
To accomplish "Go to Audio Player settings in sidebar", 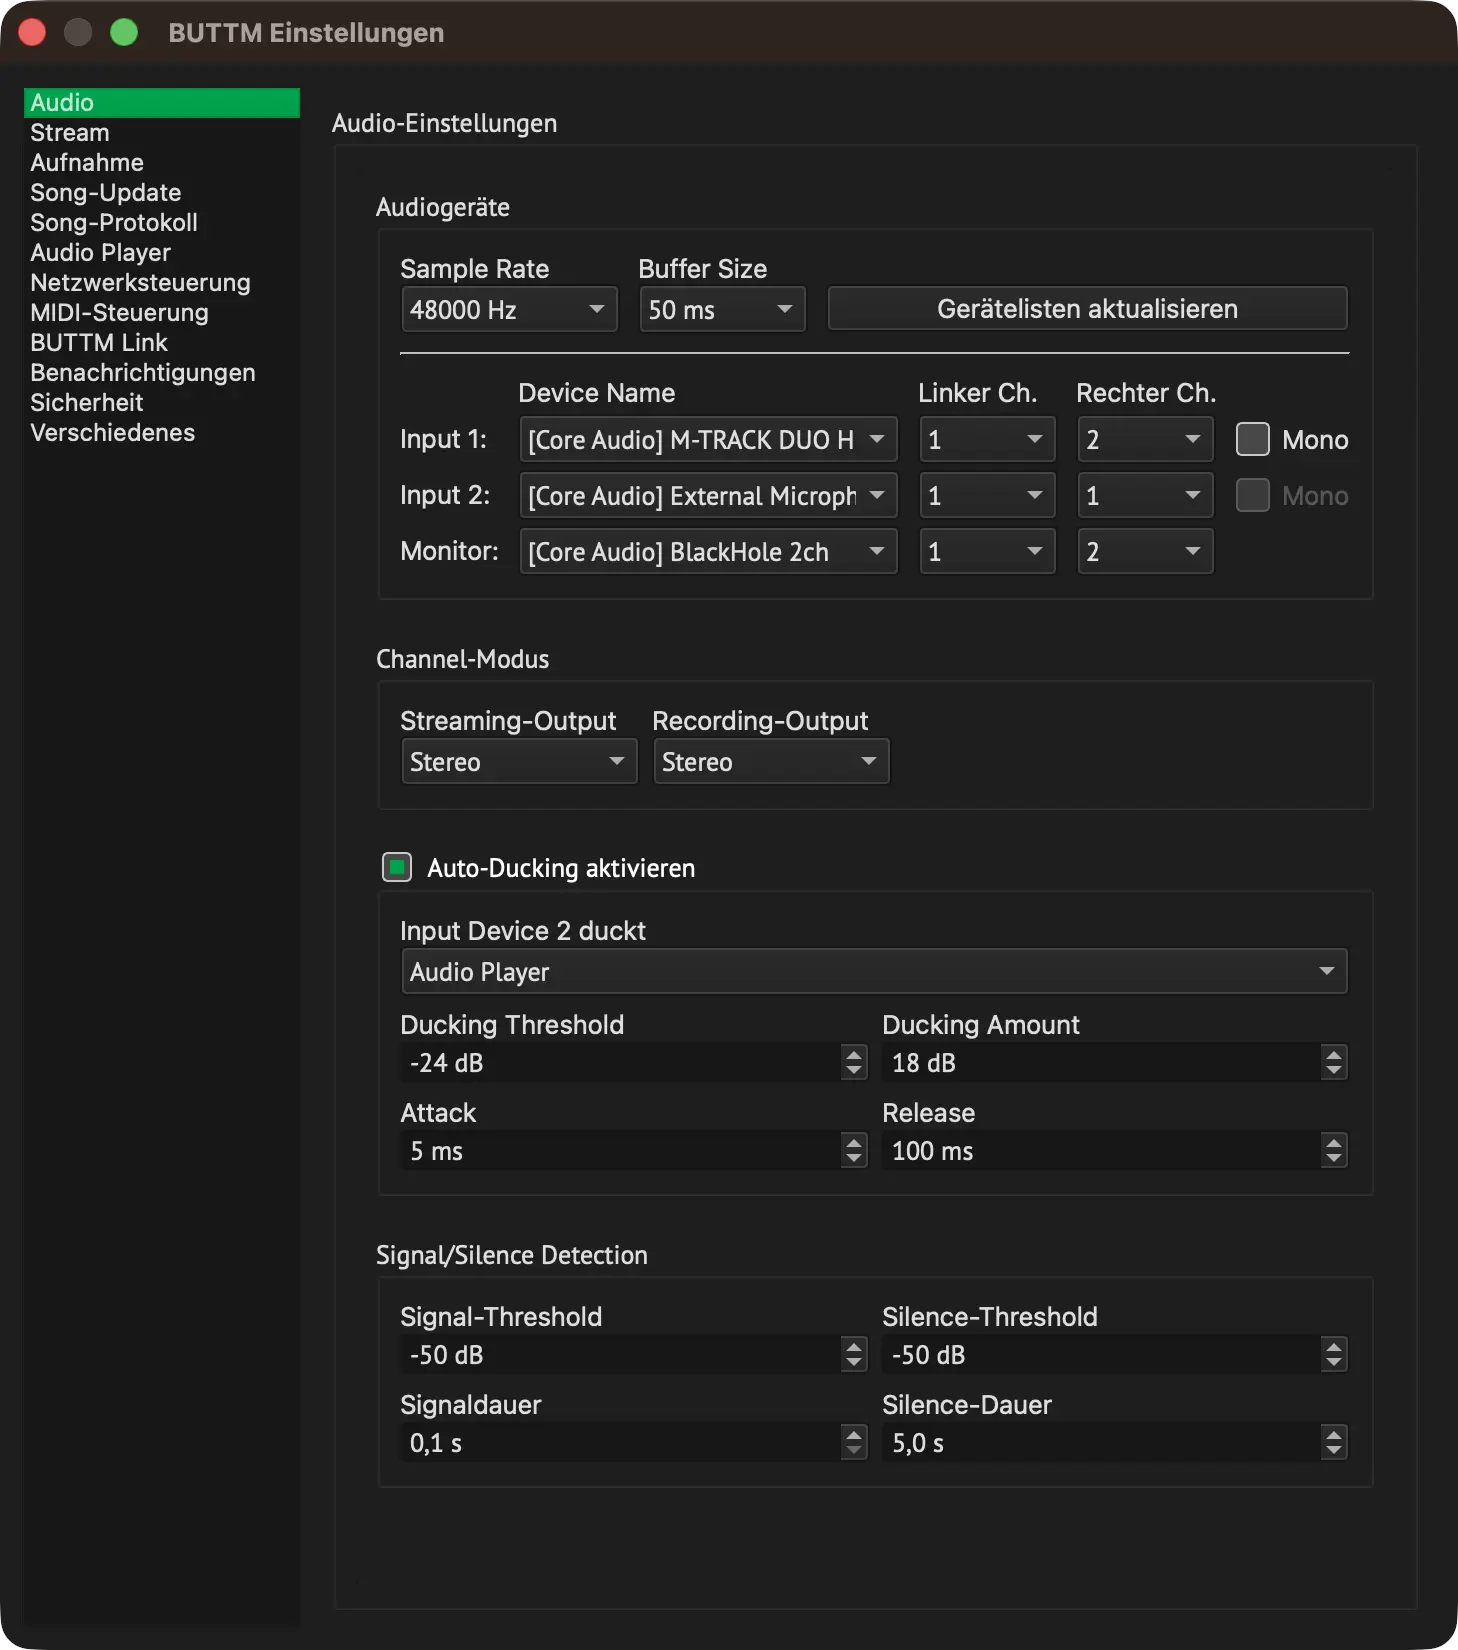I will (161, 253).
